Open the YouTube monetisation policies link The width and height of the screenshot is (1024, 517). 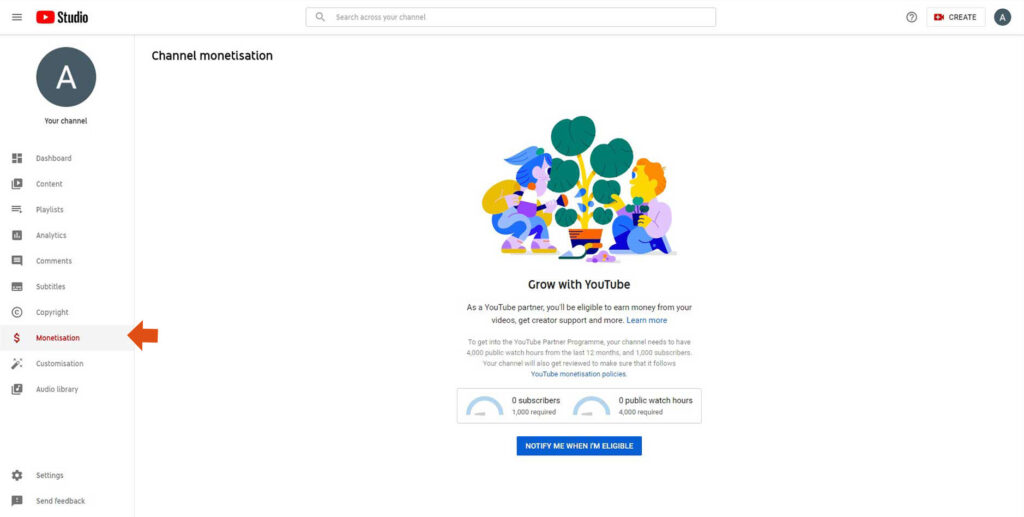pyautogui.click(x=578, y=374)
